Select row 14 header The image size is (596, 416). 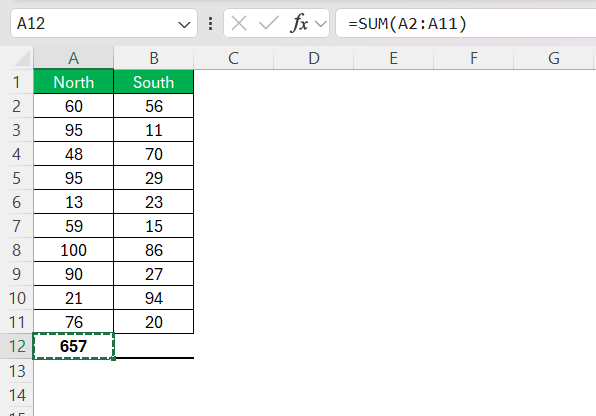[16, 395]
